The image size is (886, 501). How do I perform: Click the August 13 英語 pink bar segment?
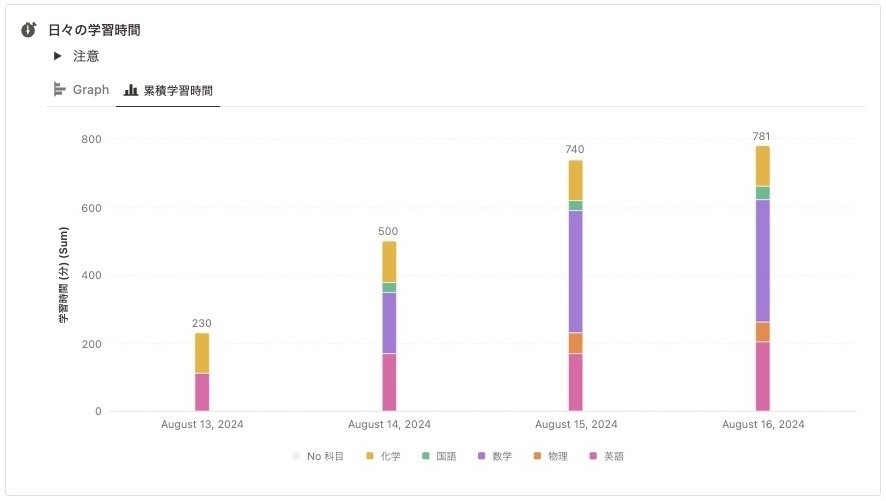click(x=202, y=391)
